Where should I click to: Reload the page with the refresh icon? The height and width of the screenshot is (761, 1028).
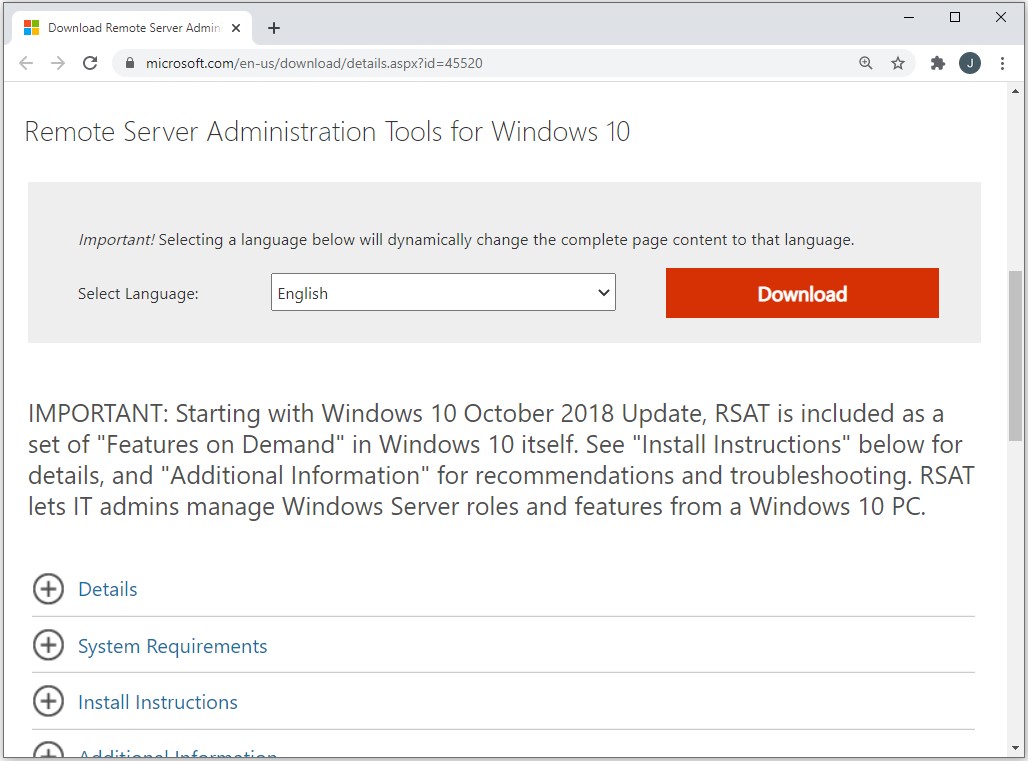(90, 63)
